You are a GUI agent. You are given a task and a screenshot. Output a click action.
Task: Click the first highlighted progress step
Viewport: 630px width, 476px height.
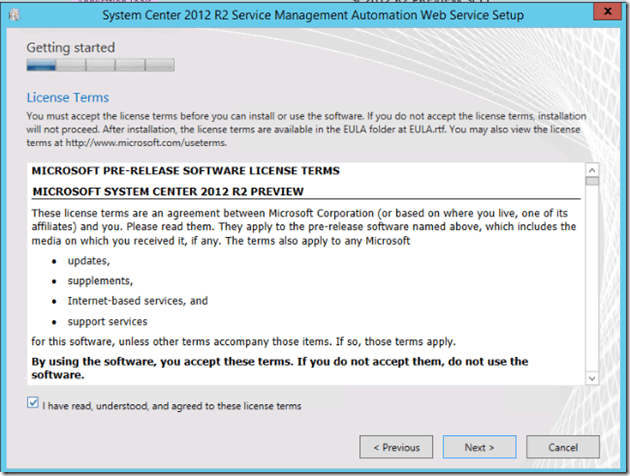pyautogui.click(x=41, y=65)
